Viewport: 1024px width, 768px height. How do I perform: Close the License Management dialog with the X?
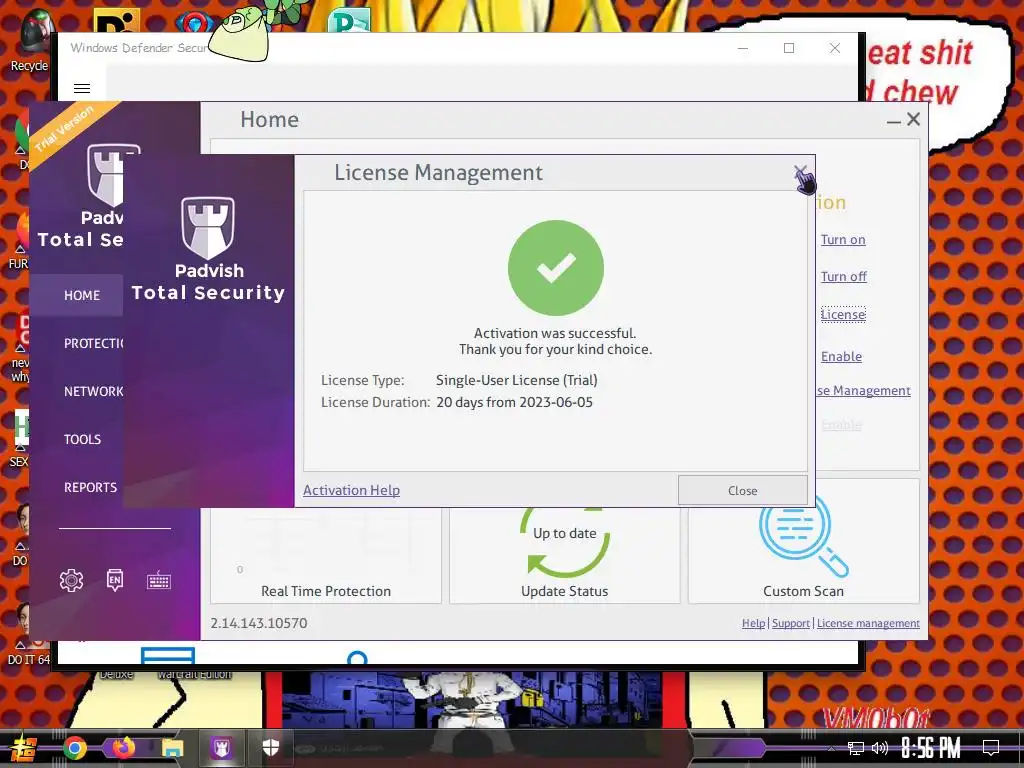[x=800, y=173]
